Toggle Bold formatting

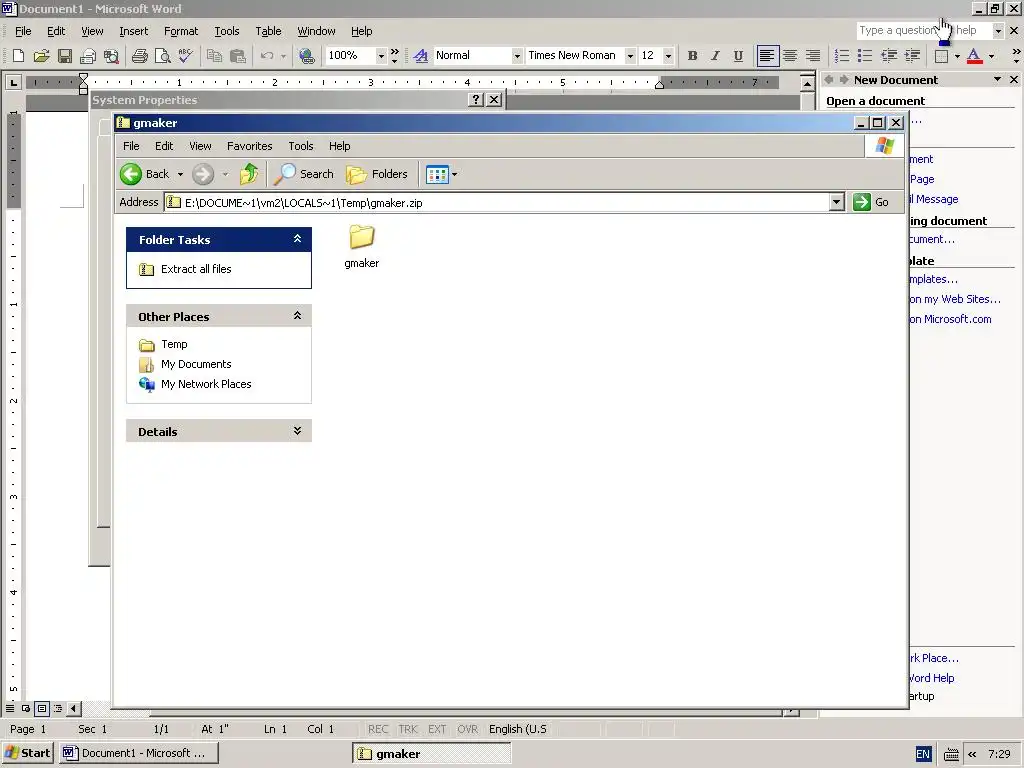click(692, 56)
